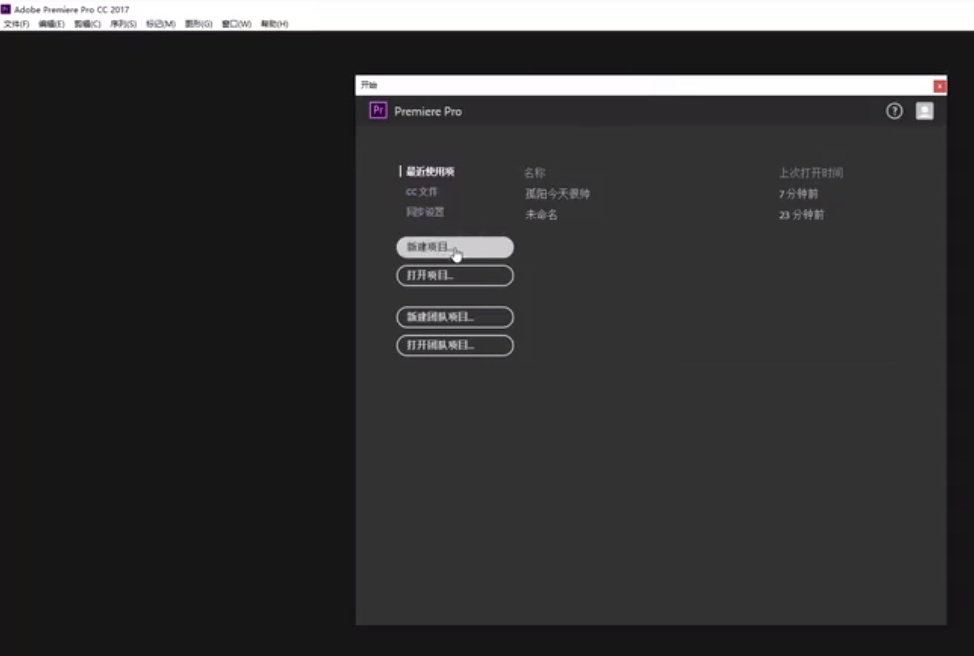Click the Premiere Pro "Pr" logo icon

coord(377,111)
